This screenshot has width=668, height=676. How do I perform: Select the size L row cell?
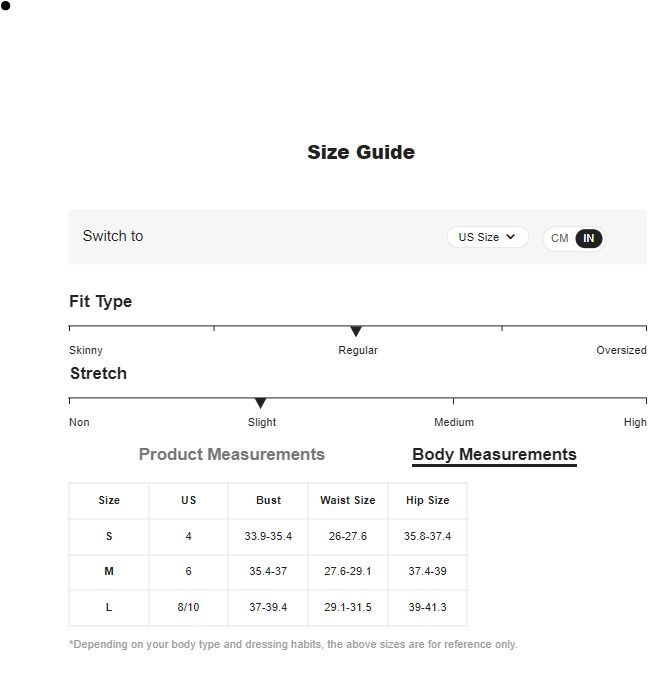(x=109, y=607)
